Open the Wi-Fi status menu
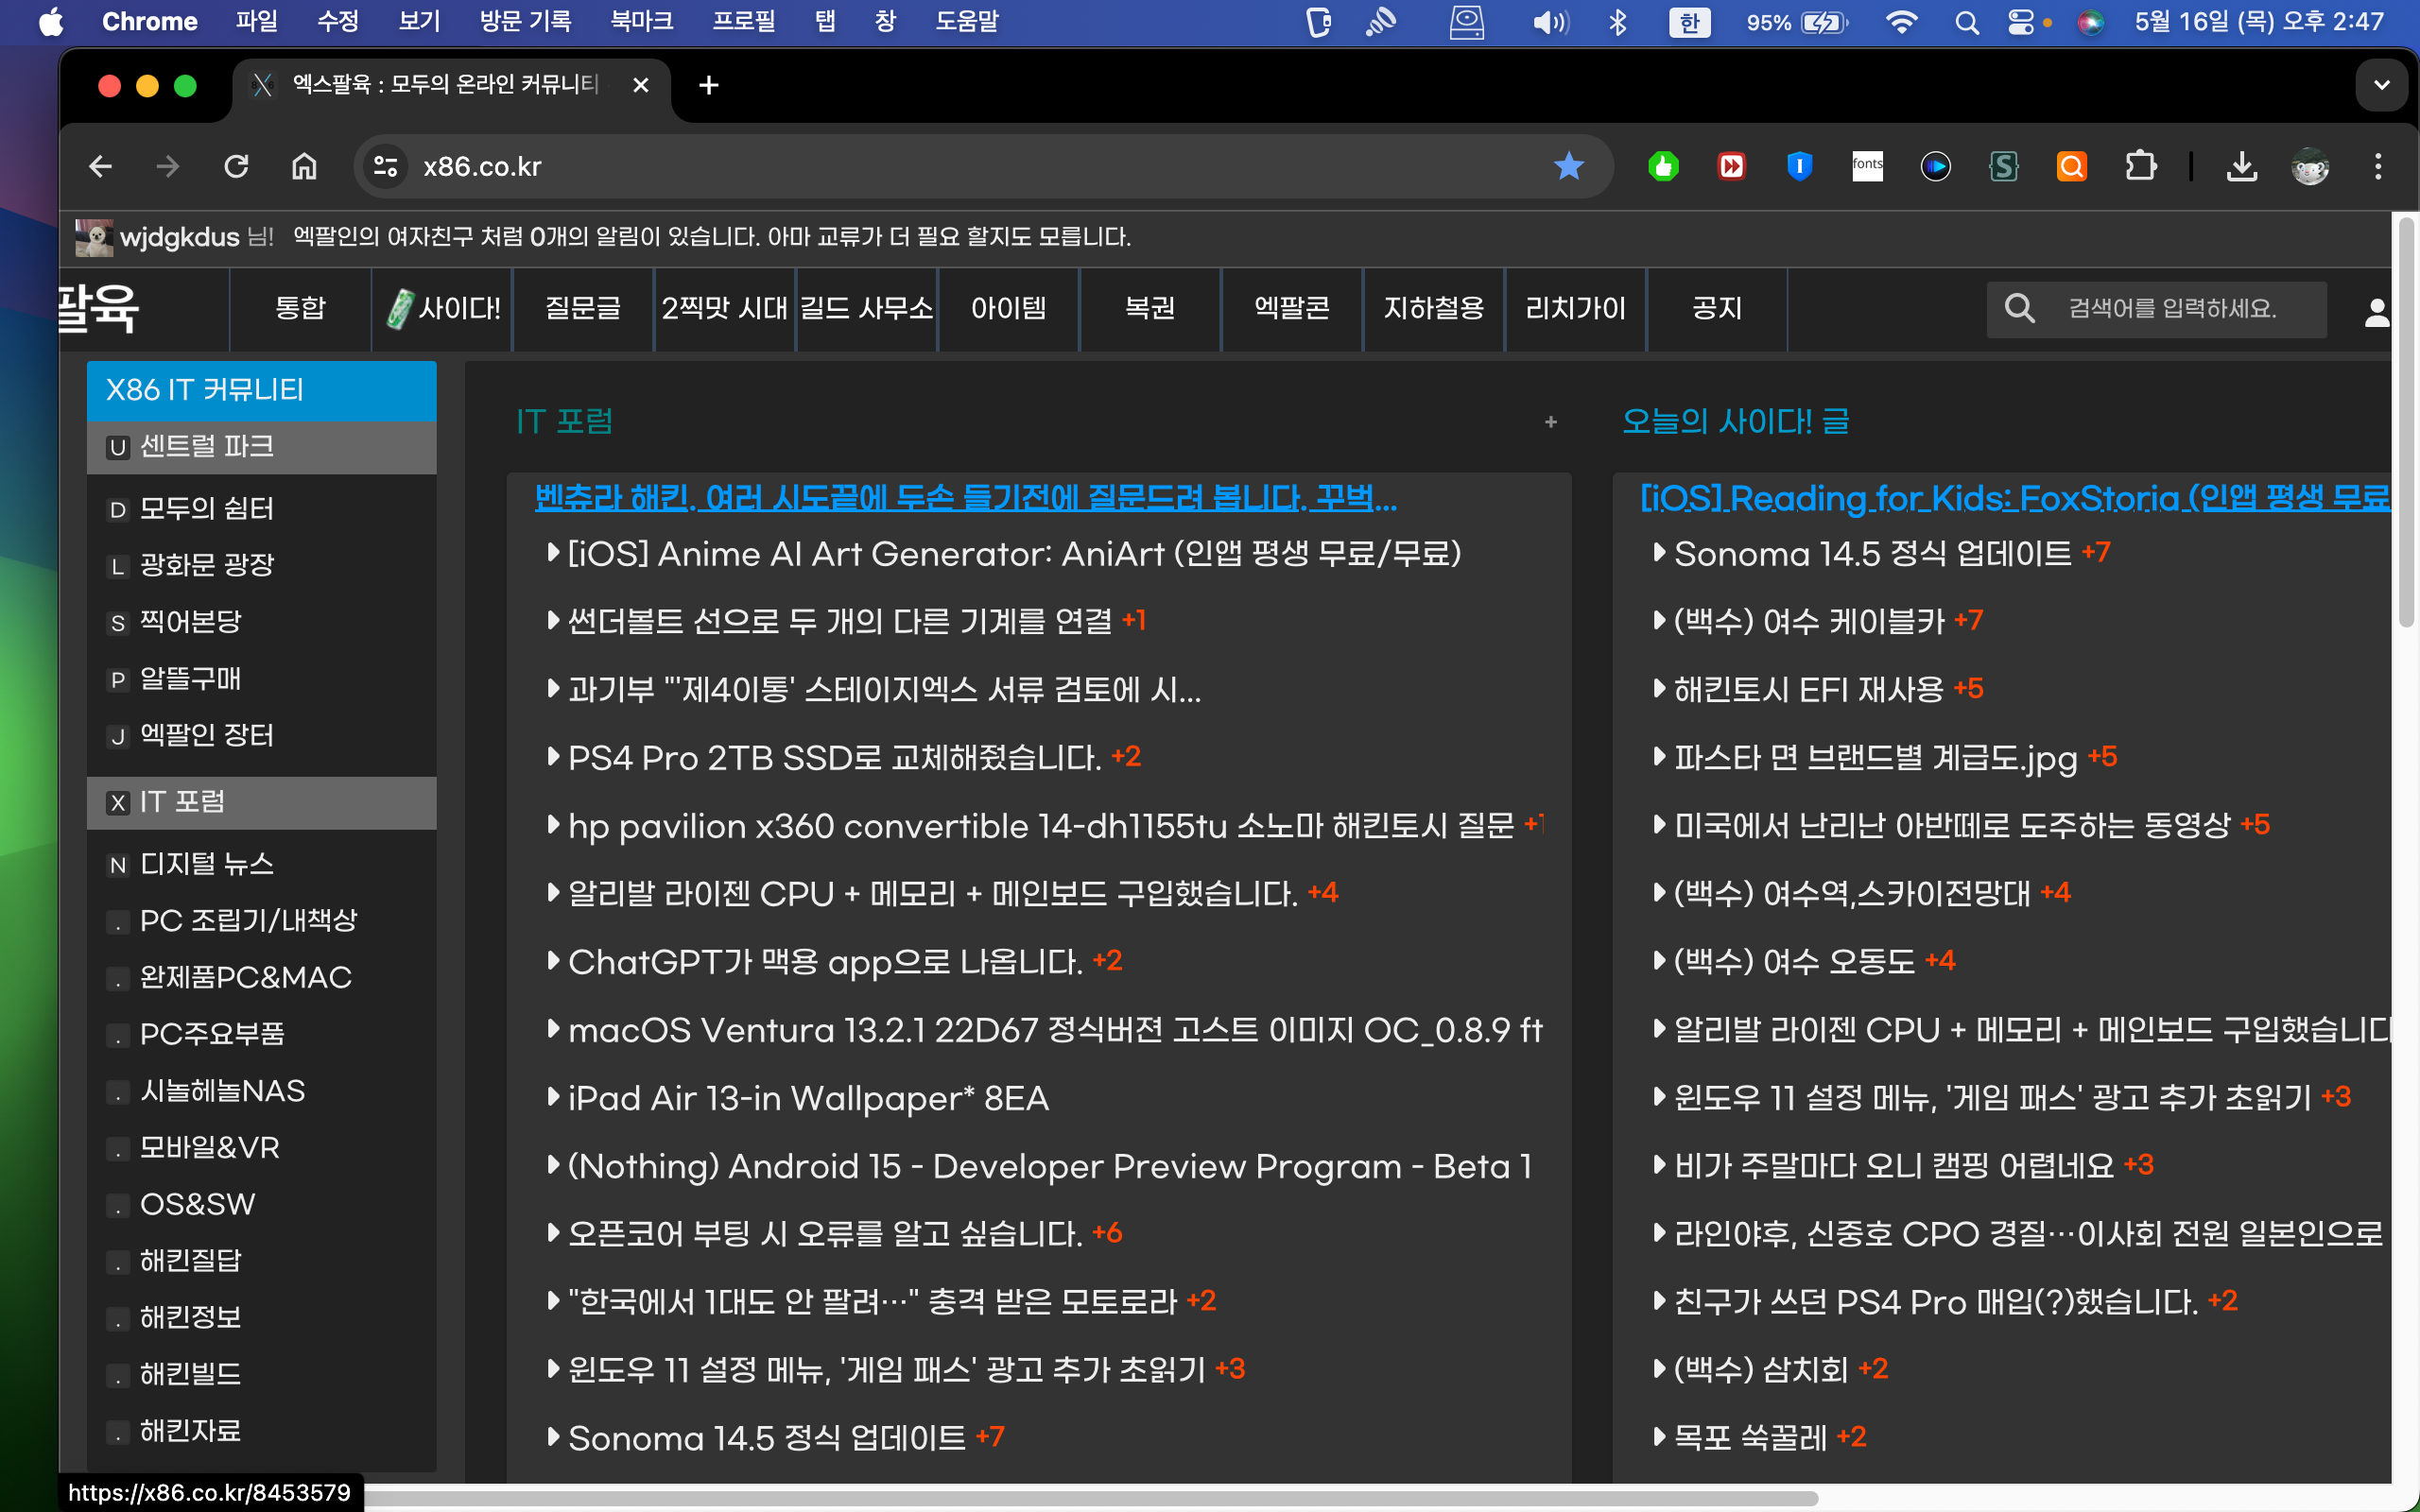 coord(1900,22)
